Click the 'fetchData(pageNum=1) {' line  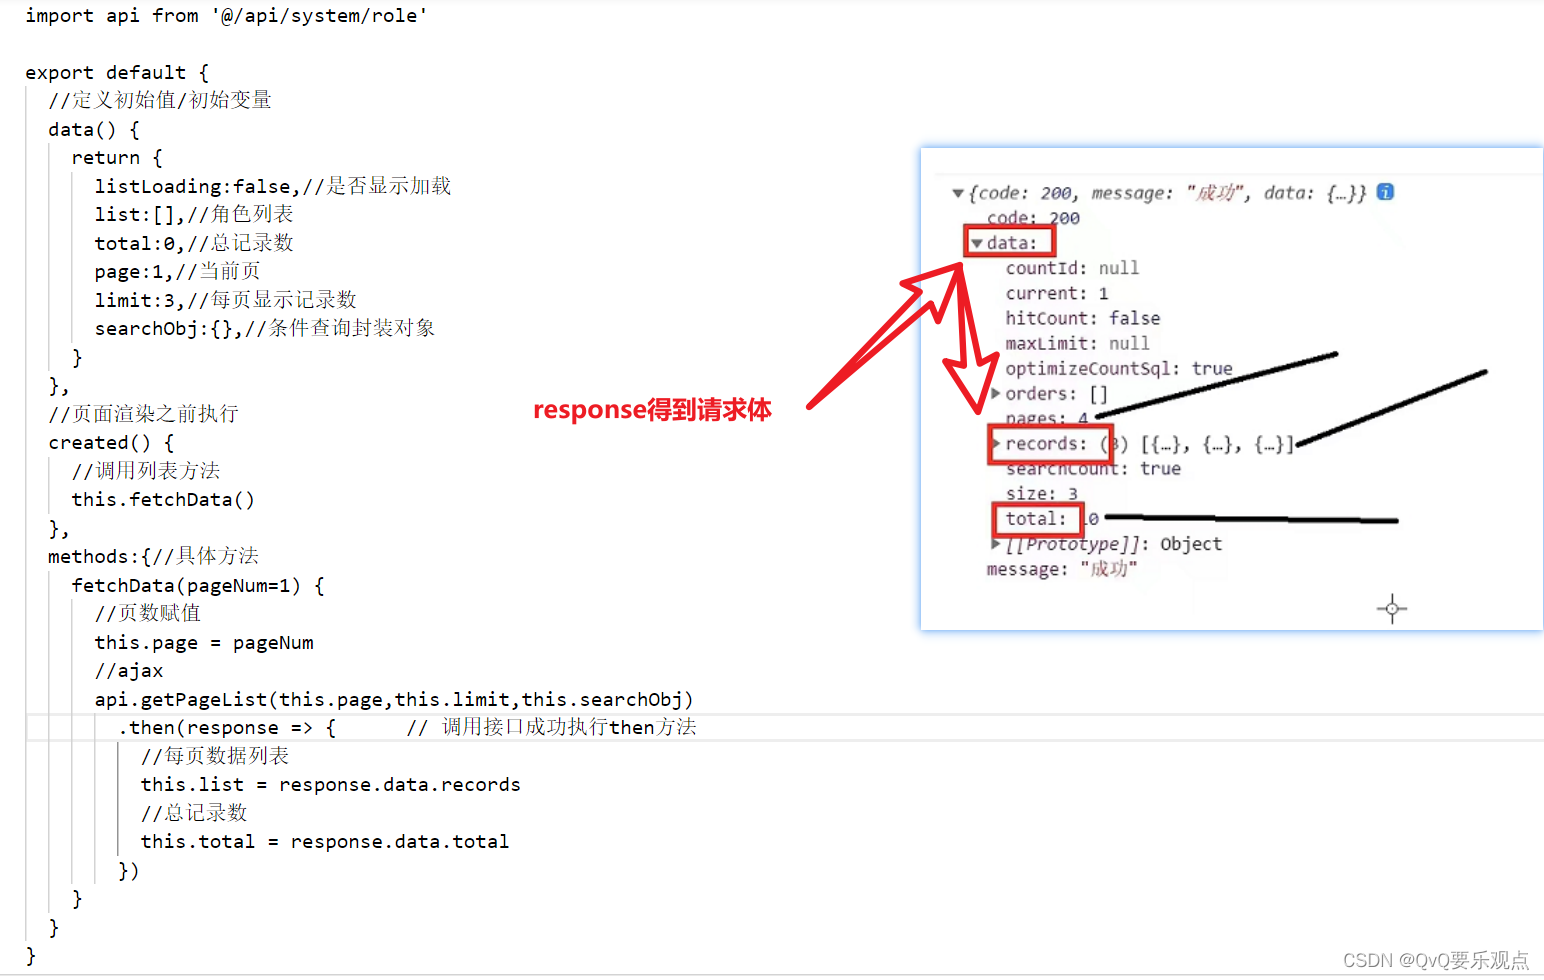[x=198, y=585]
